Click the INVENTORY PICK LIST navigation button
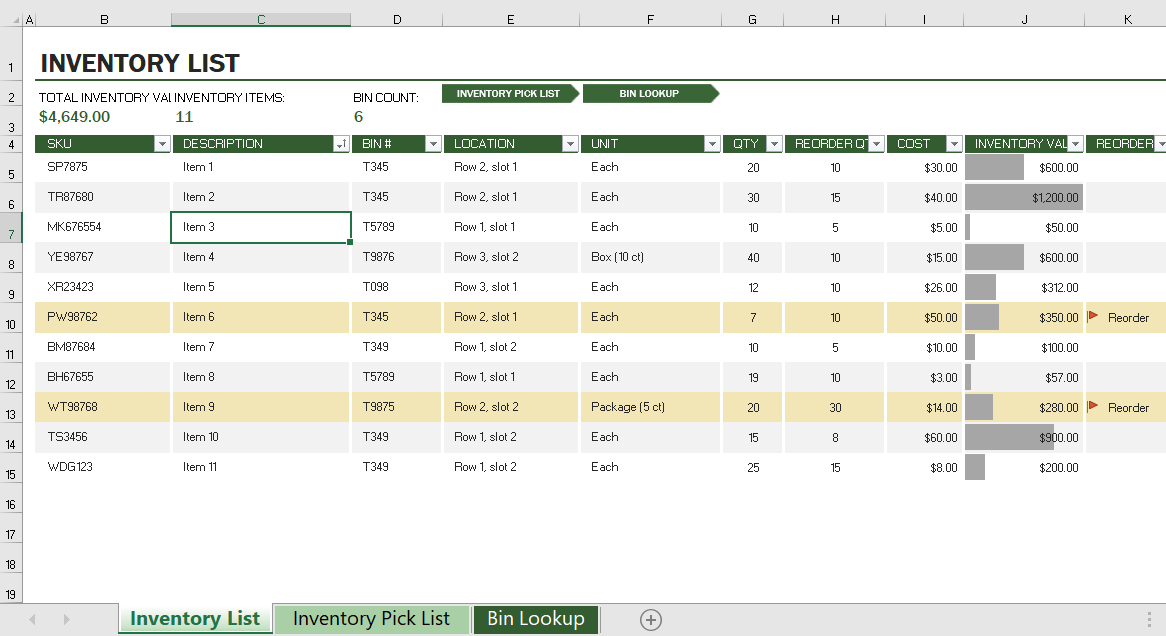 click(508, 93)
